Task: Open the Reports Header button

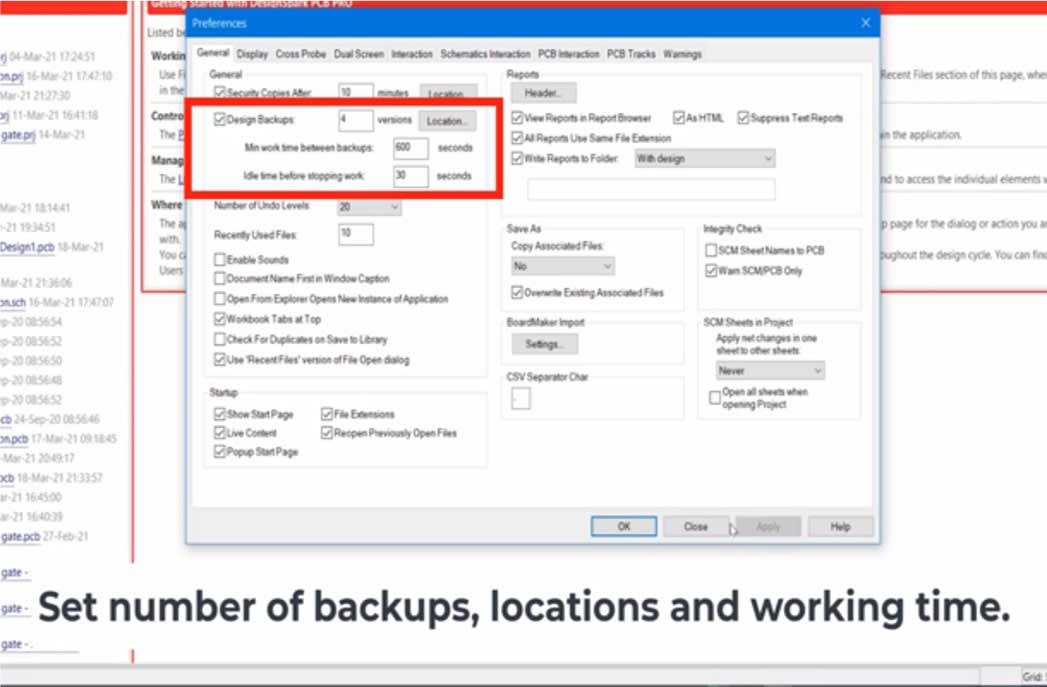Action: (x=544, y=93)
